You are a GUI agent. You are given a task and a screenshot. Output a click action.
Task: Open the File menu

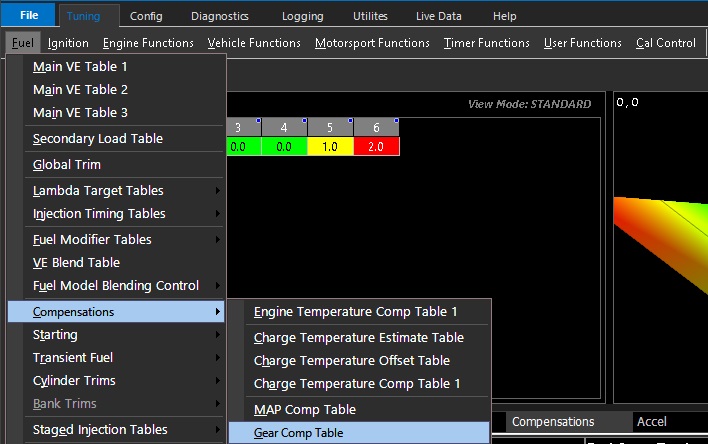(29, 16)
